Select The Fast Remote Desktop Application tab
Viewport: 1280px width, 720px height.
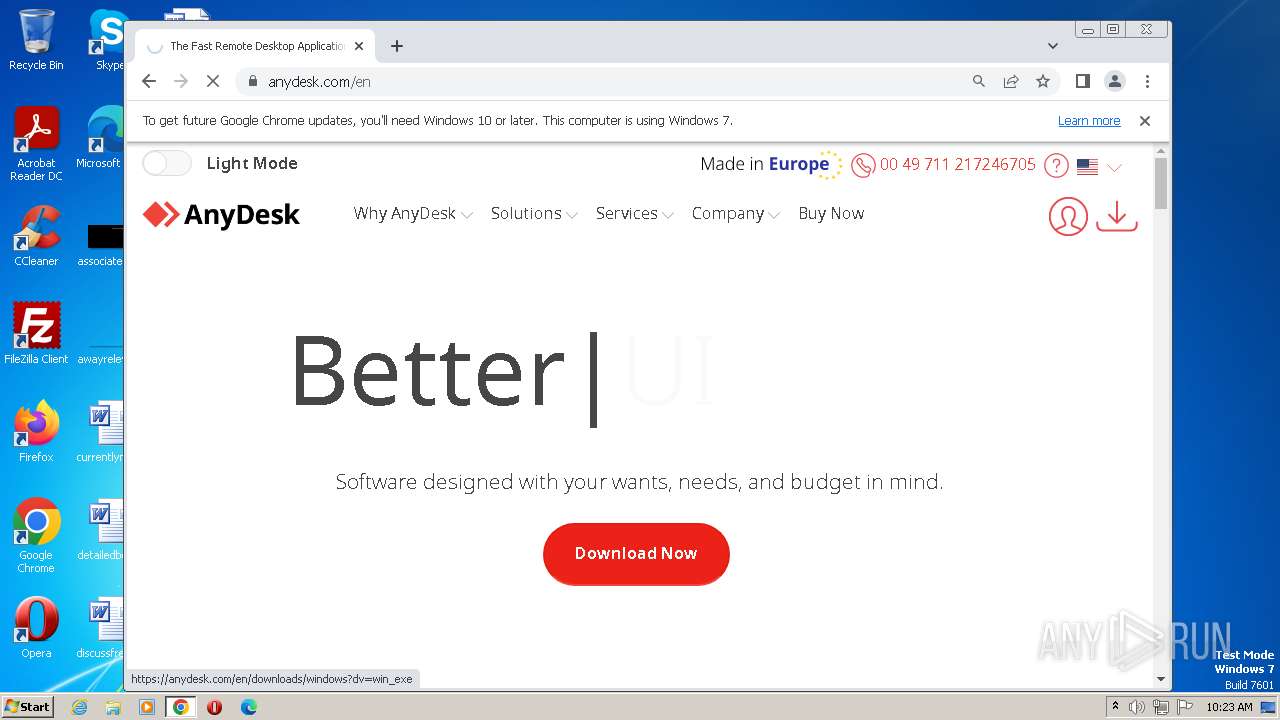tap(255, 46)
